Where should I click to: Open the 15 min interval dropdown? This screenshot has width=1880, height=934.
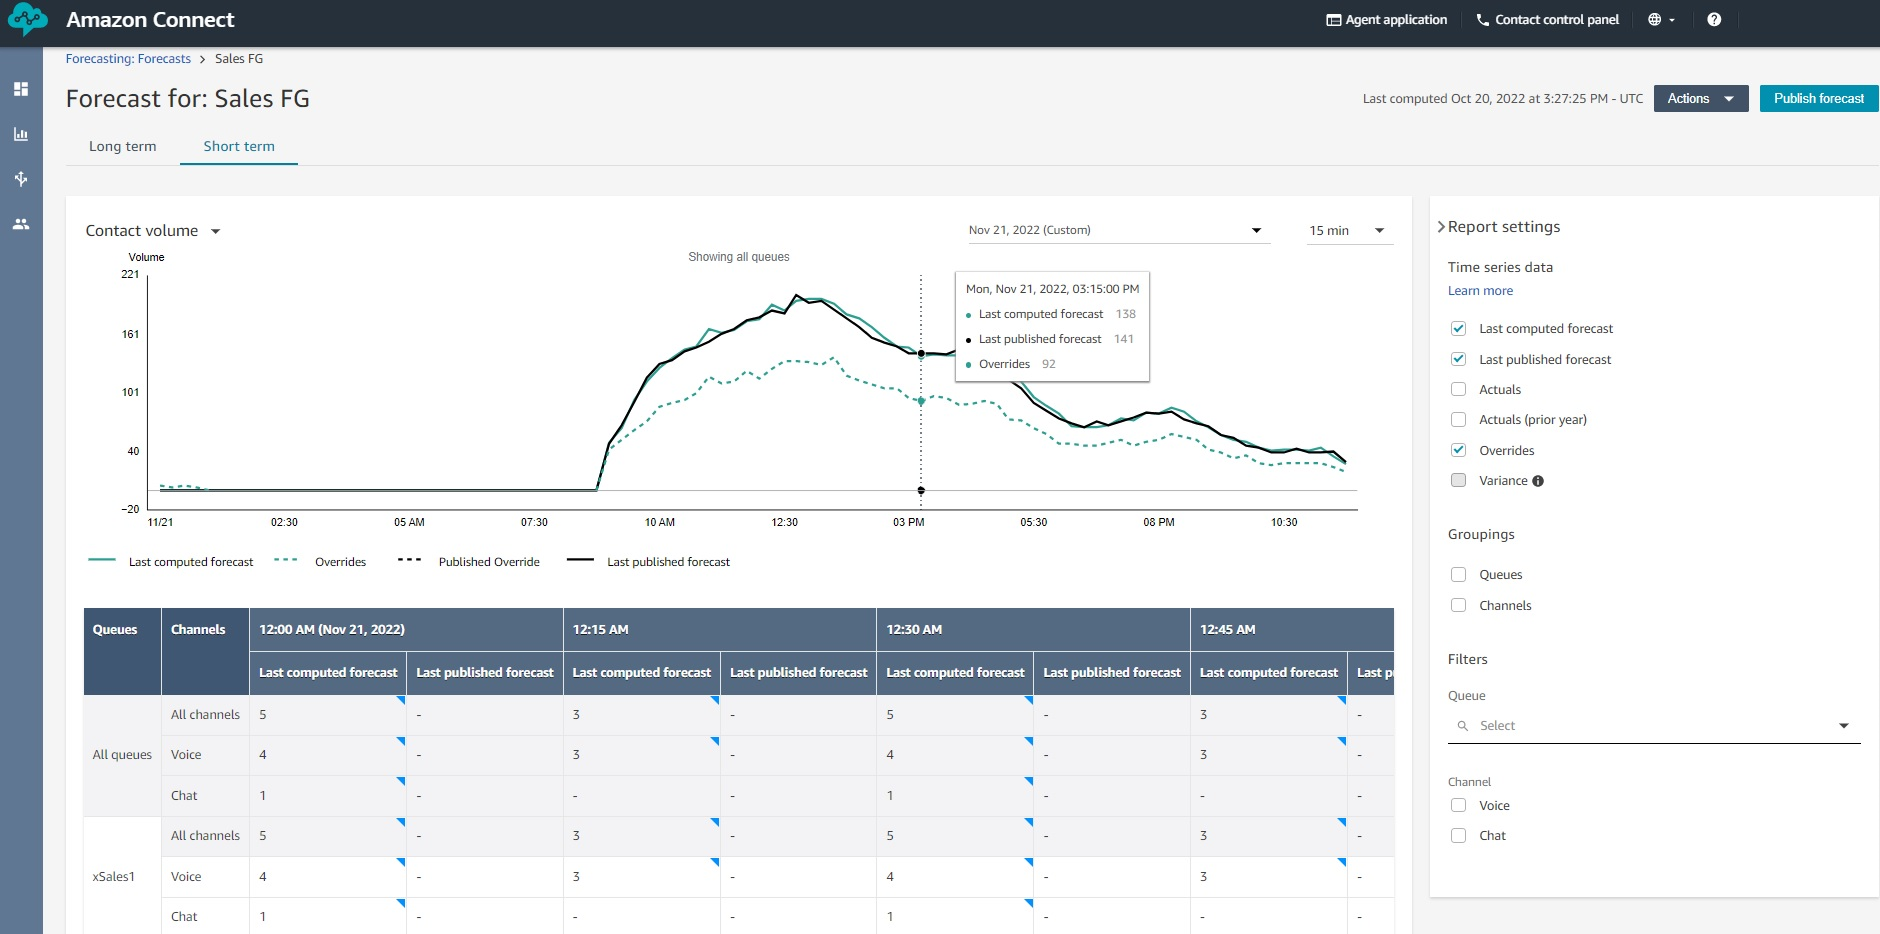pyautogui.click(x=1349, y=231)
